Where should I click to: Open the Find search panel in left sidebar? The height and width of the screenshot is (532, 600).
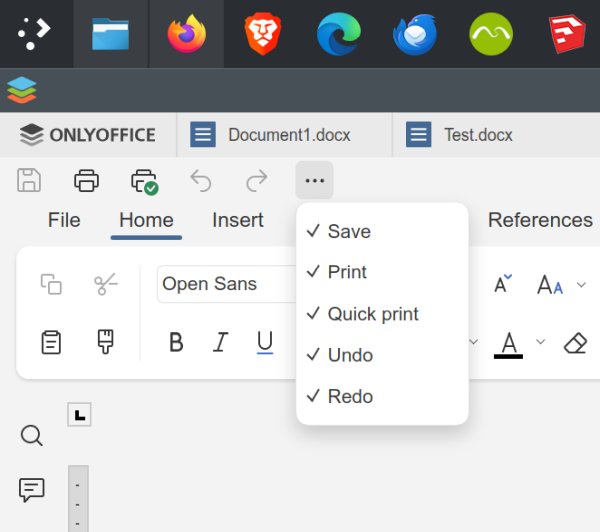(31, 436)
